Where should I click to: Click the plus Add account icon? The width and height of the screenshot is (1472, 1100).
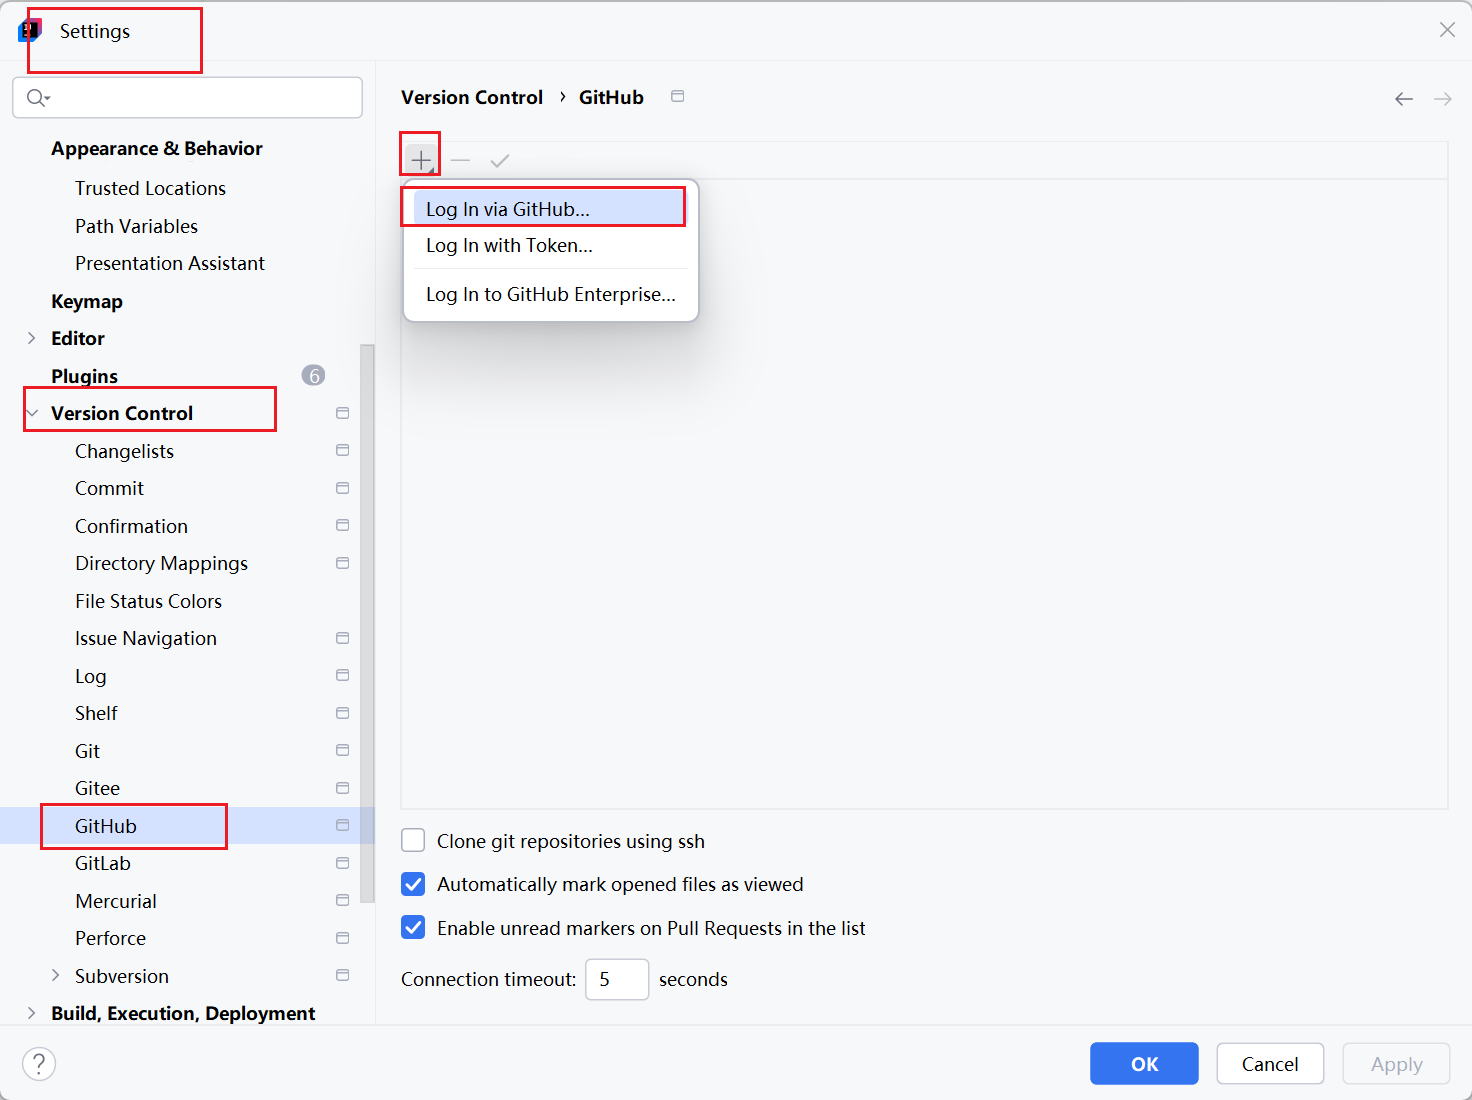[x=421, y=160]
